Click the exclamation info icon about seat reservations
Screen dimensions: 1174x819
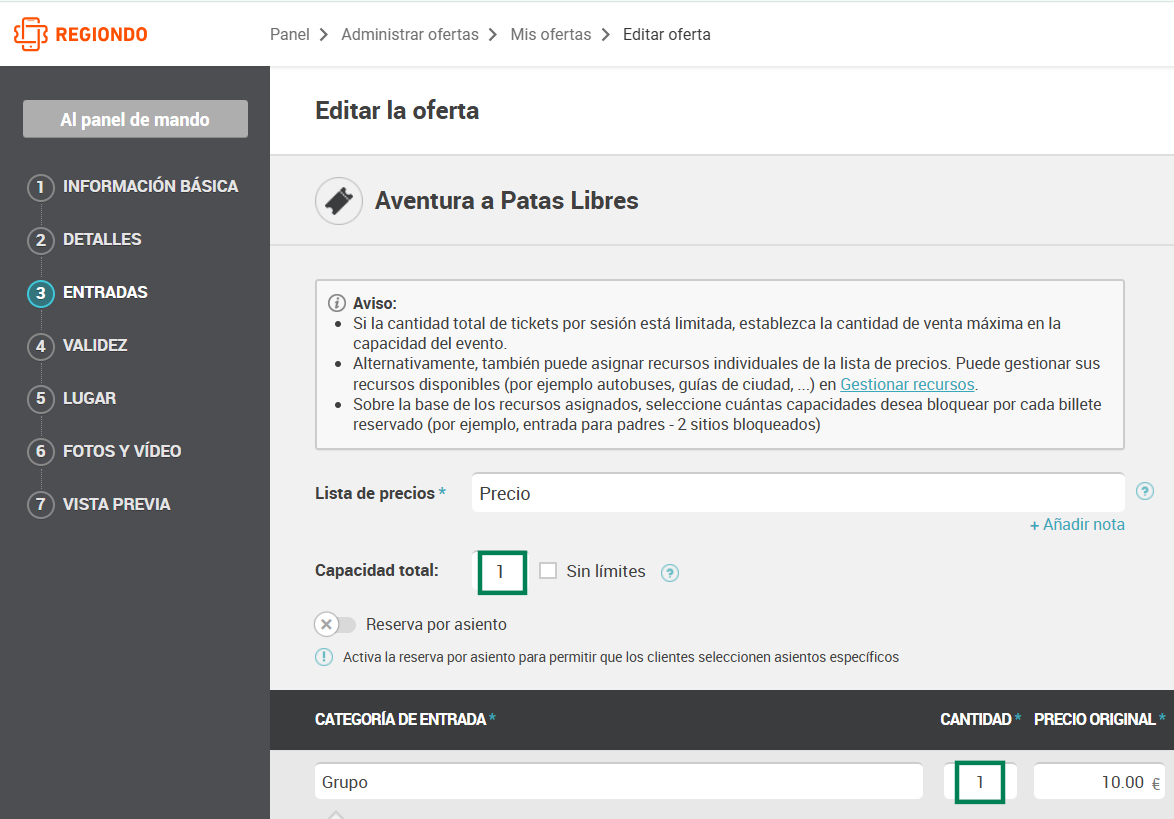tap(323, 657)
